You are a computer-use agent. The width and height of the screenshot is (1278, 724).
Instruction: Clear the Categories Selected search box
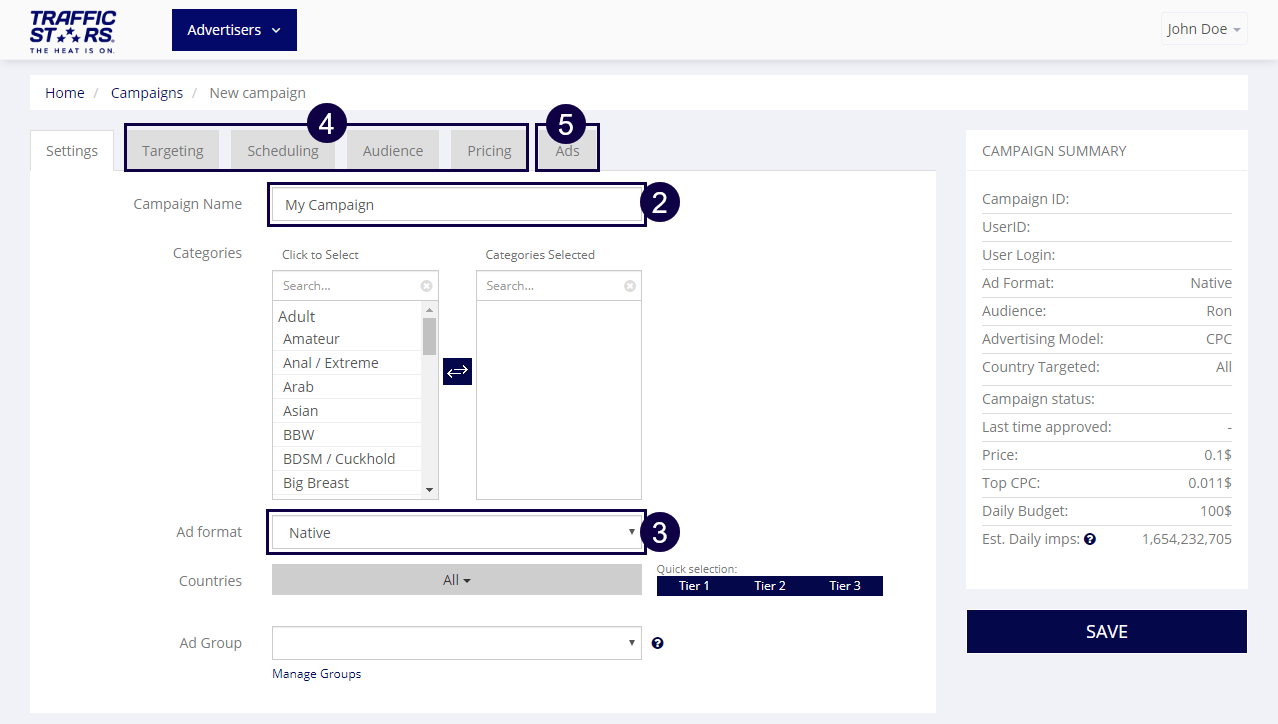click(x=630, y=286)
